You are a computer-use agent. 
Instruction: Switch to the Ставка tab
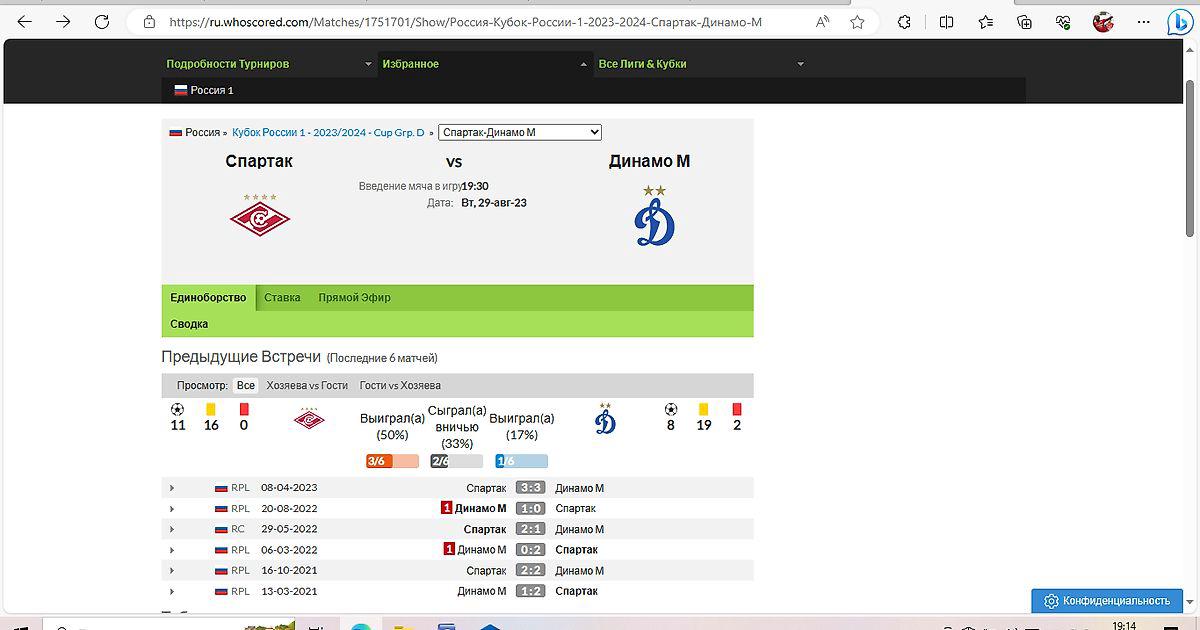pos(282,298)
